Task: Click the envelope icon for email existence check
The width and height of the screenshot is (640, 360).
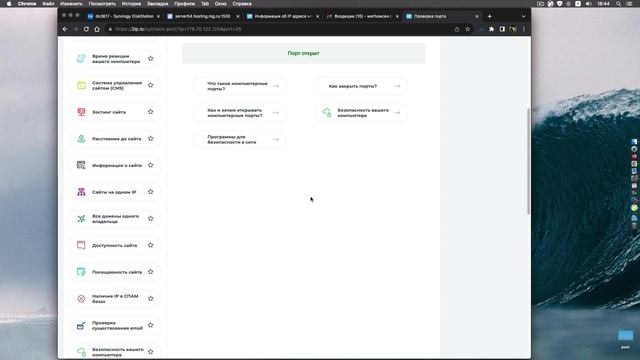Action: [81, 325]
